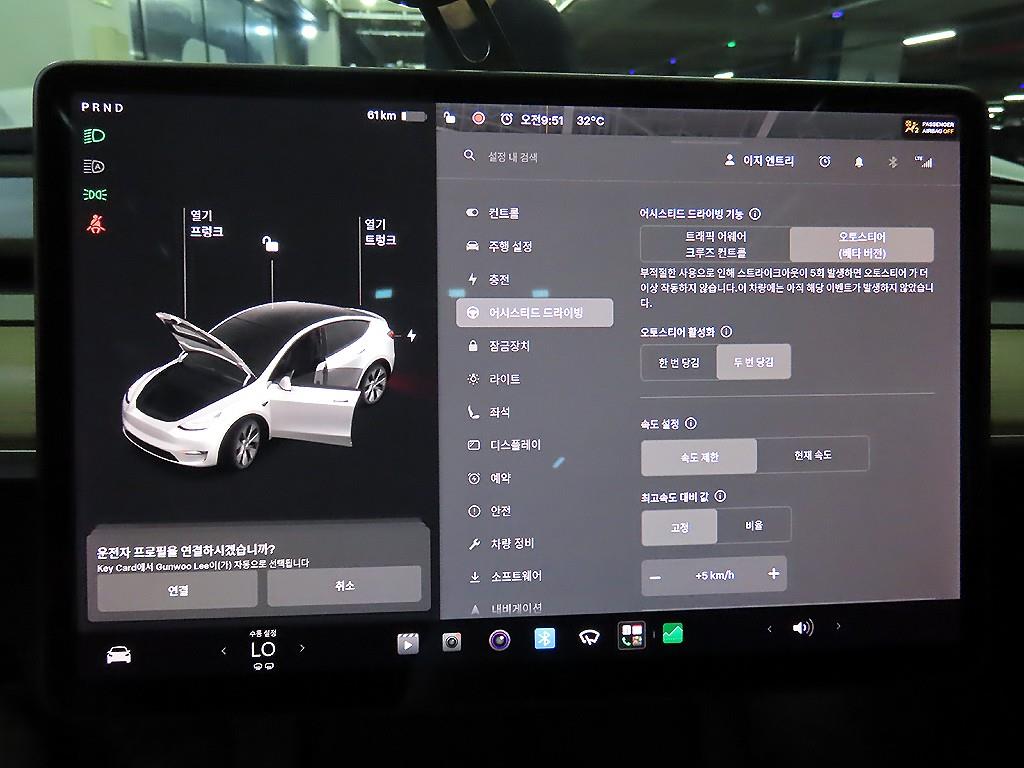Screen dimensions: 1024x768
Task: Open notifications bell icon
Action: [859, 162]
